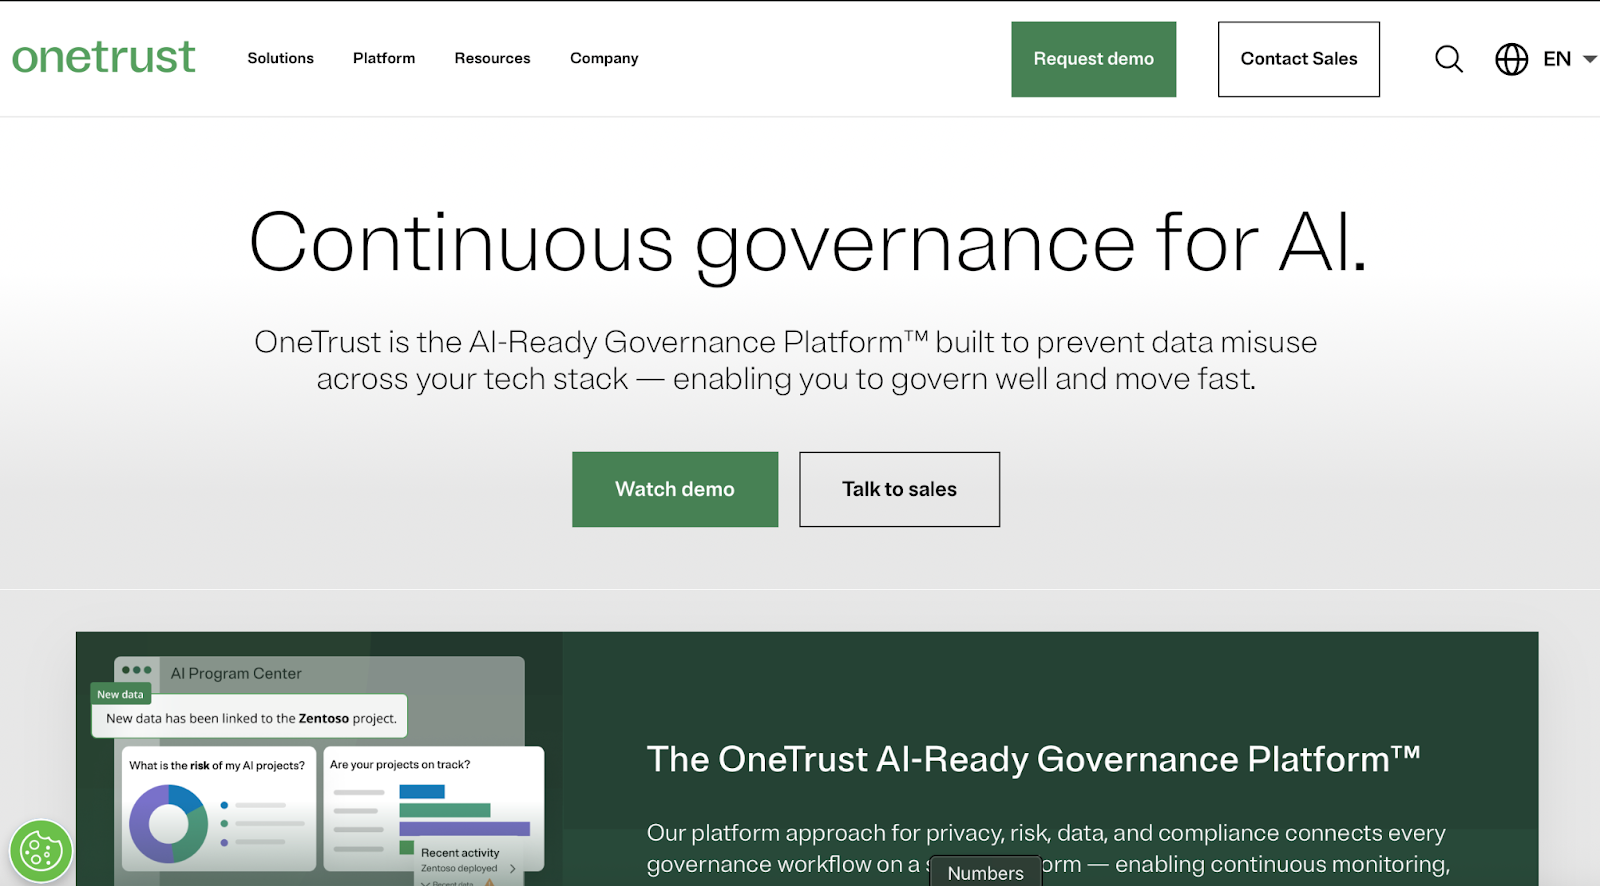The height and width of the screenshot is (886, 1600).
Task: Open the Company menu
Action: (604, 58)
